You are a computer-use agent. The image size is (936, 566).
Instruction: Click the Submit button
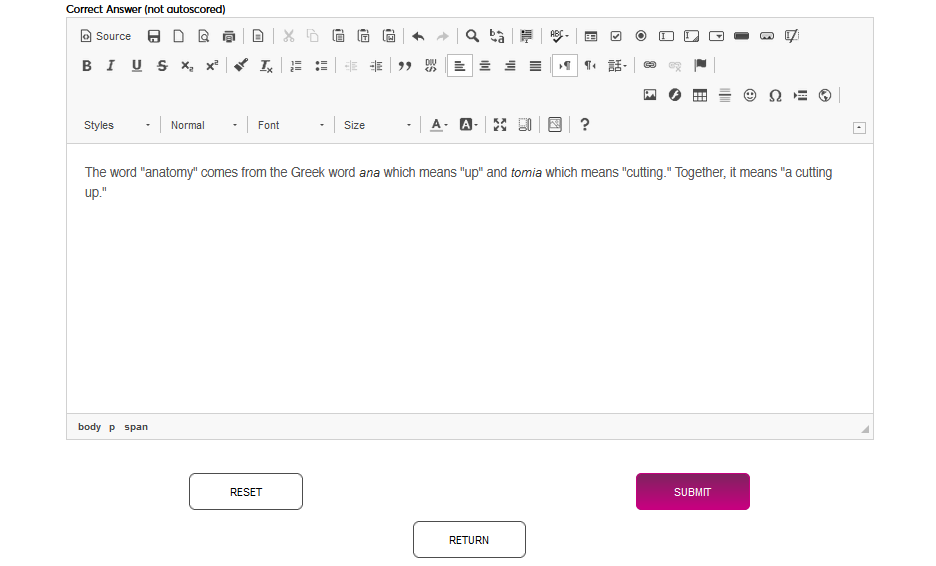click(692, 491)
